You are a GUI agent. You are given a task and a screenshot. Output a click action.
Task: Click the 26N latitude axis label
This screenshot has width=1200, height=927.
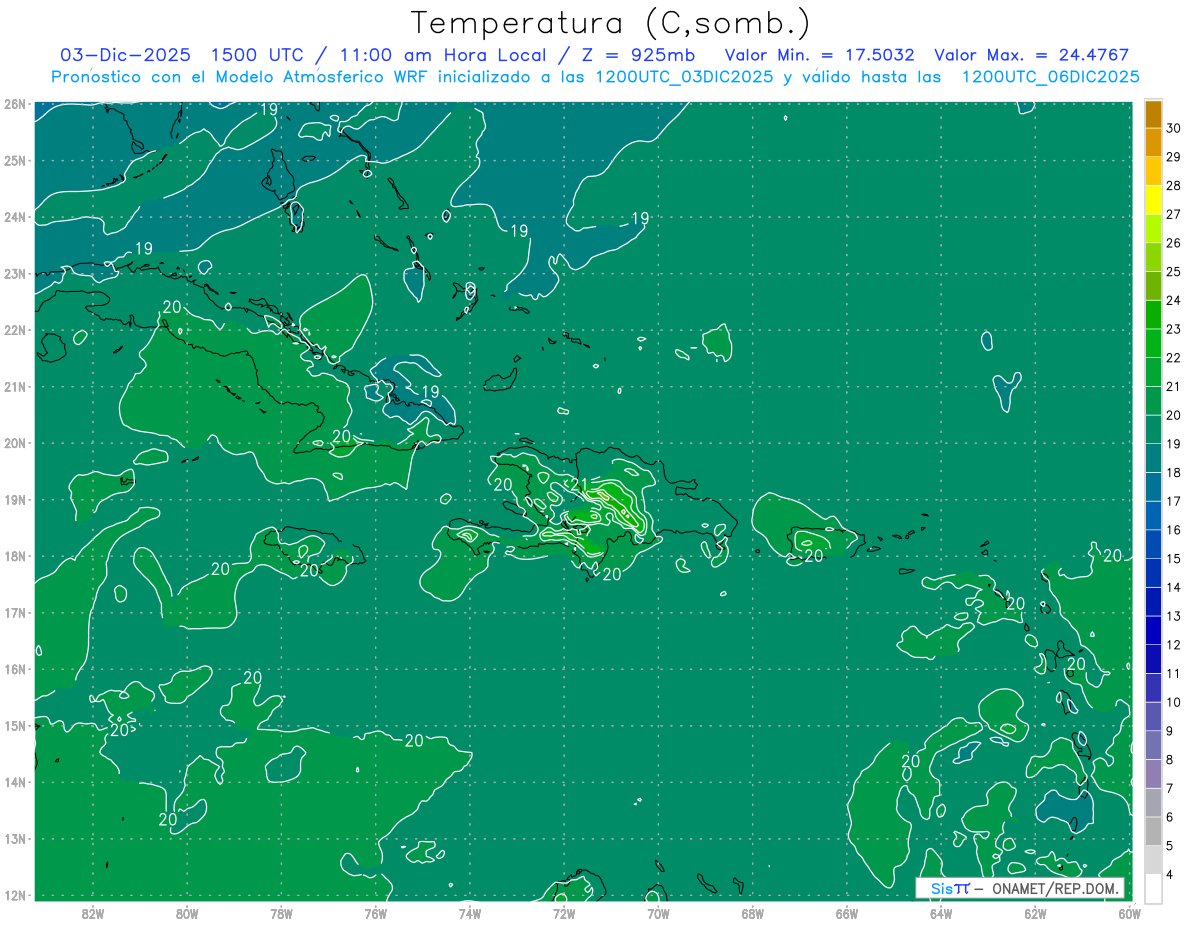tap(15, 104)
